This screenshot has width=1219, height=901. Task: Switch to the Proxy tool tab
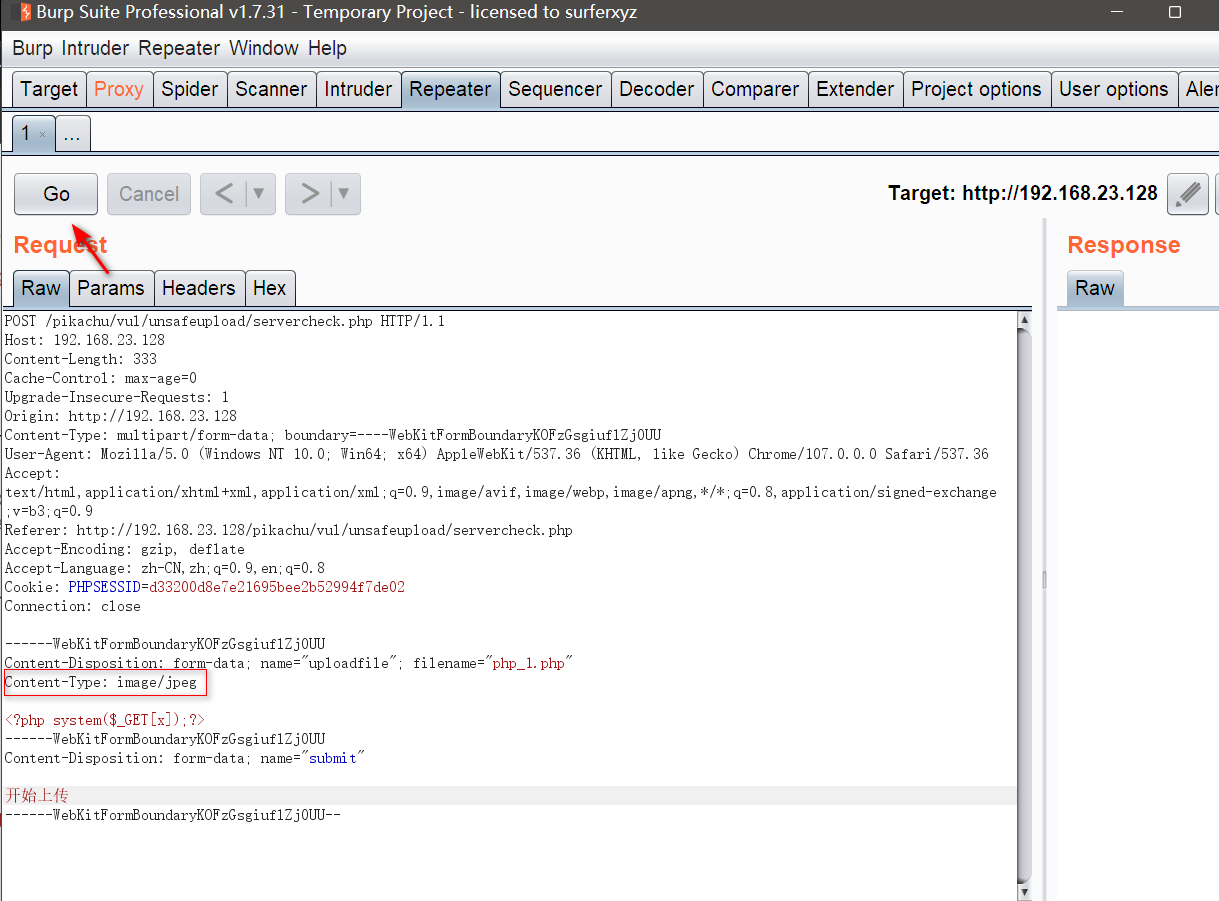(x=119, y=89)
